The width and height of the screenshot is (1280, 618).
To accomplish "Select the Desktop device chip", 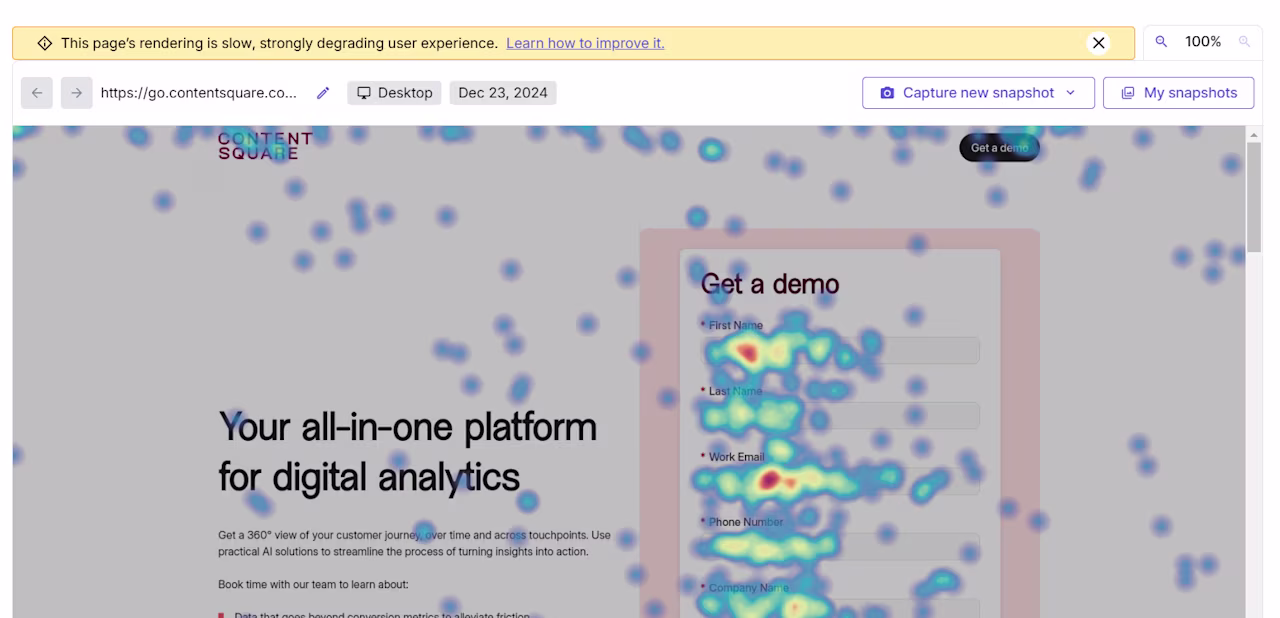I will click(x=394, y=93).
